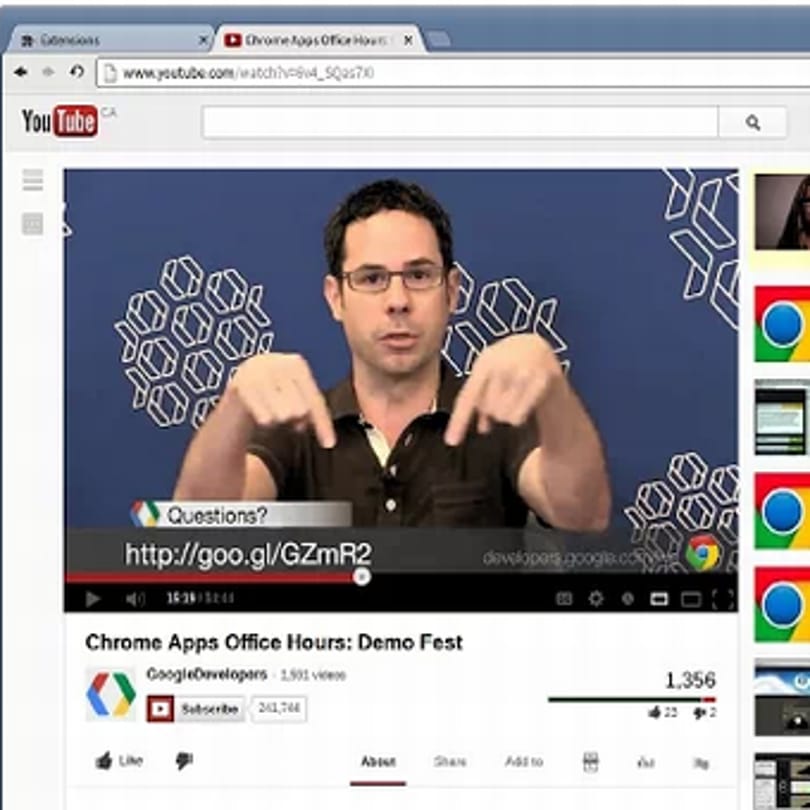Open the YouTube home logo
The image size is (810, 810).
[59, 121]
